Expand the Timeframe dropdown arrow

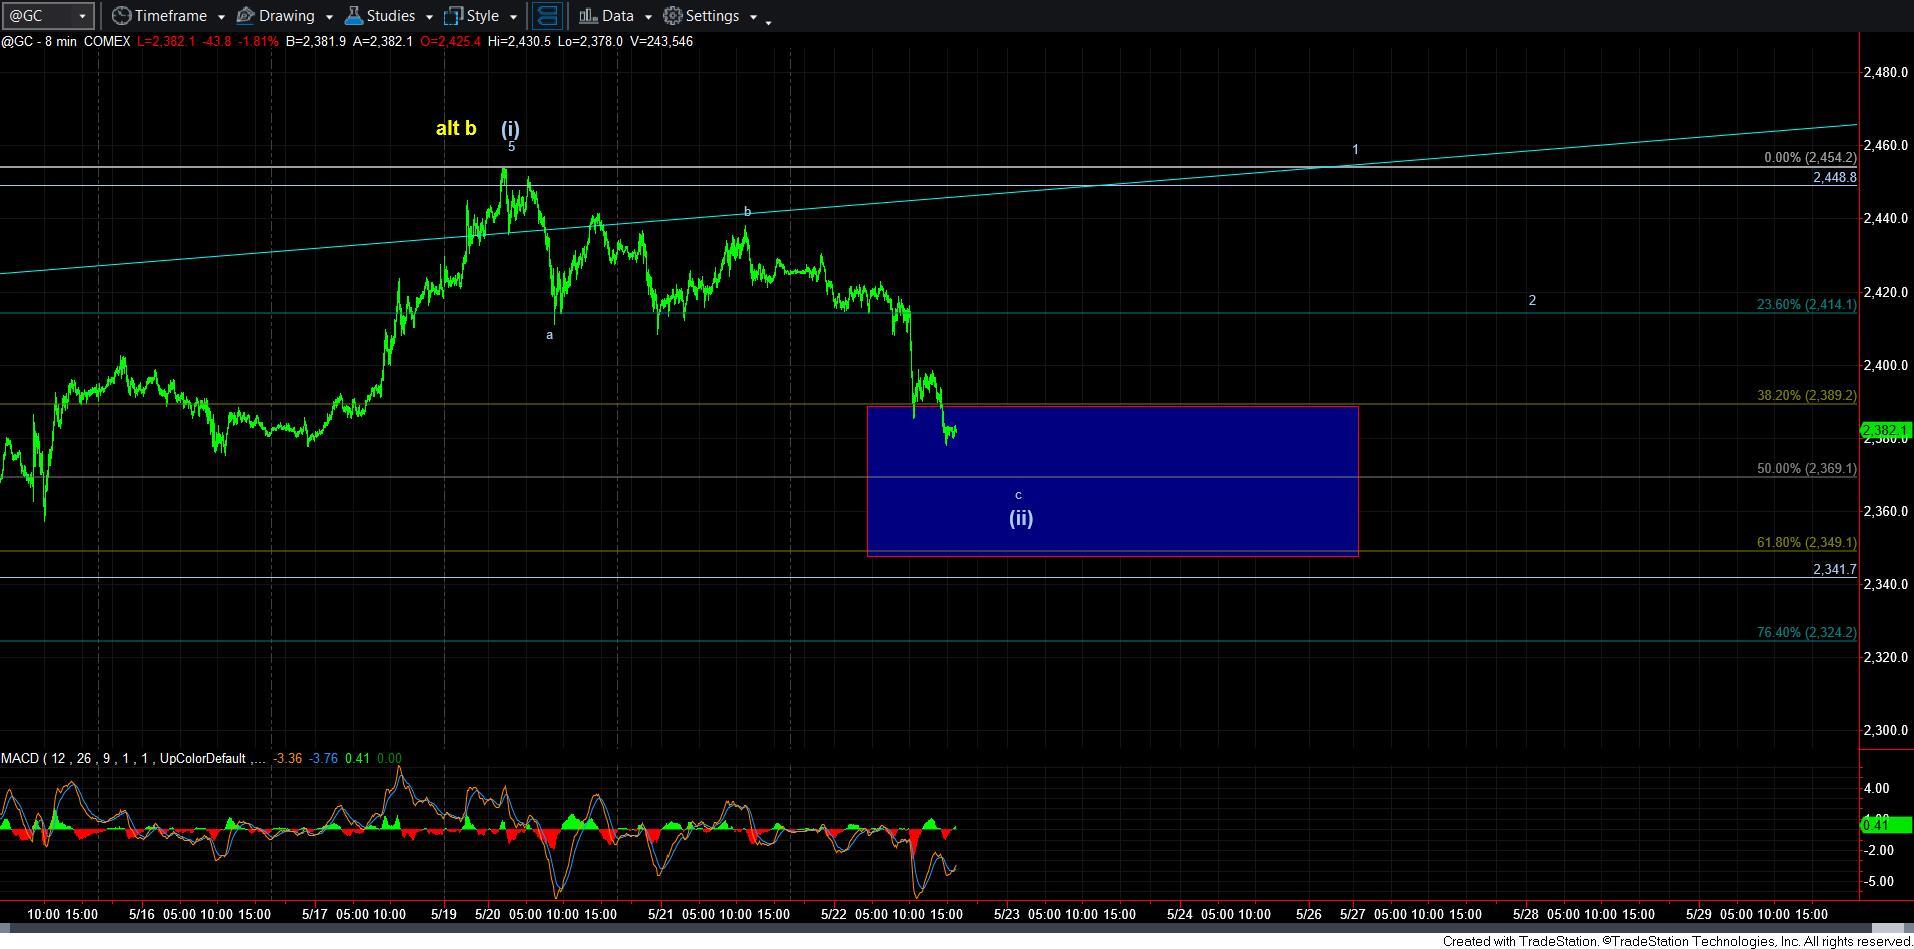(220, 17)
